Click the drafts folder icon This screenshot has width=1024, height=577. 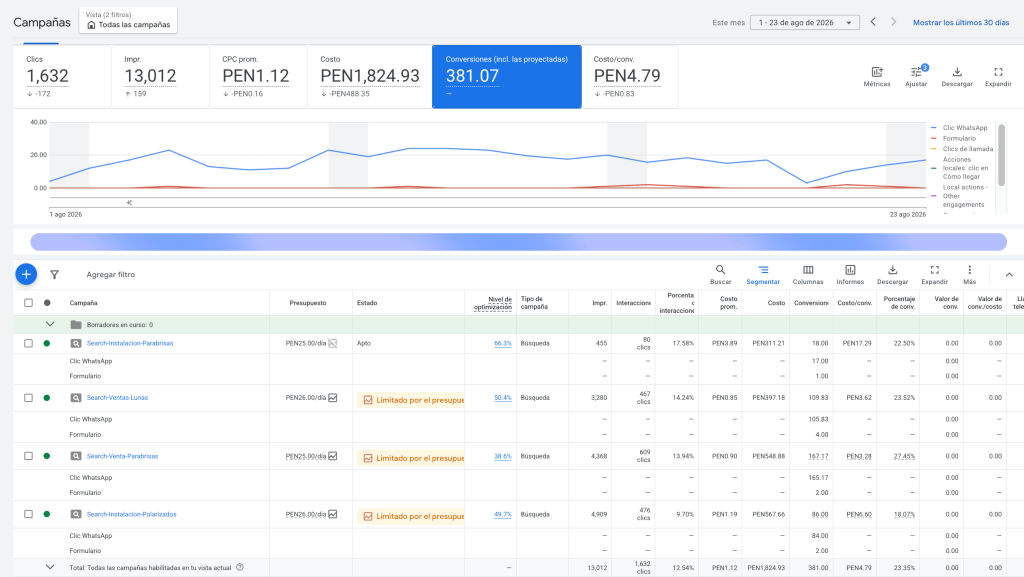tap(76, 324)
